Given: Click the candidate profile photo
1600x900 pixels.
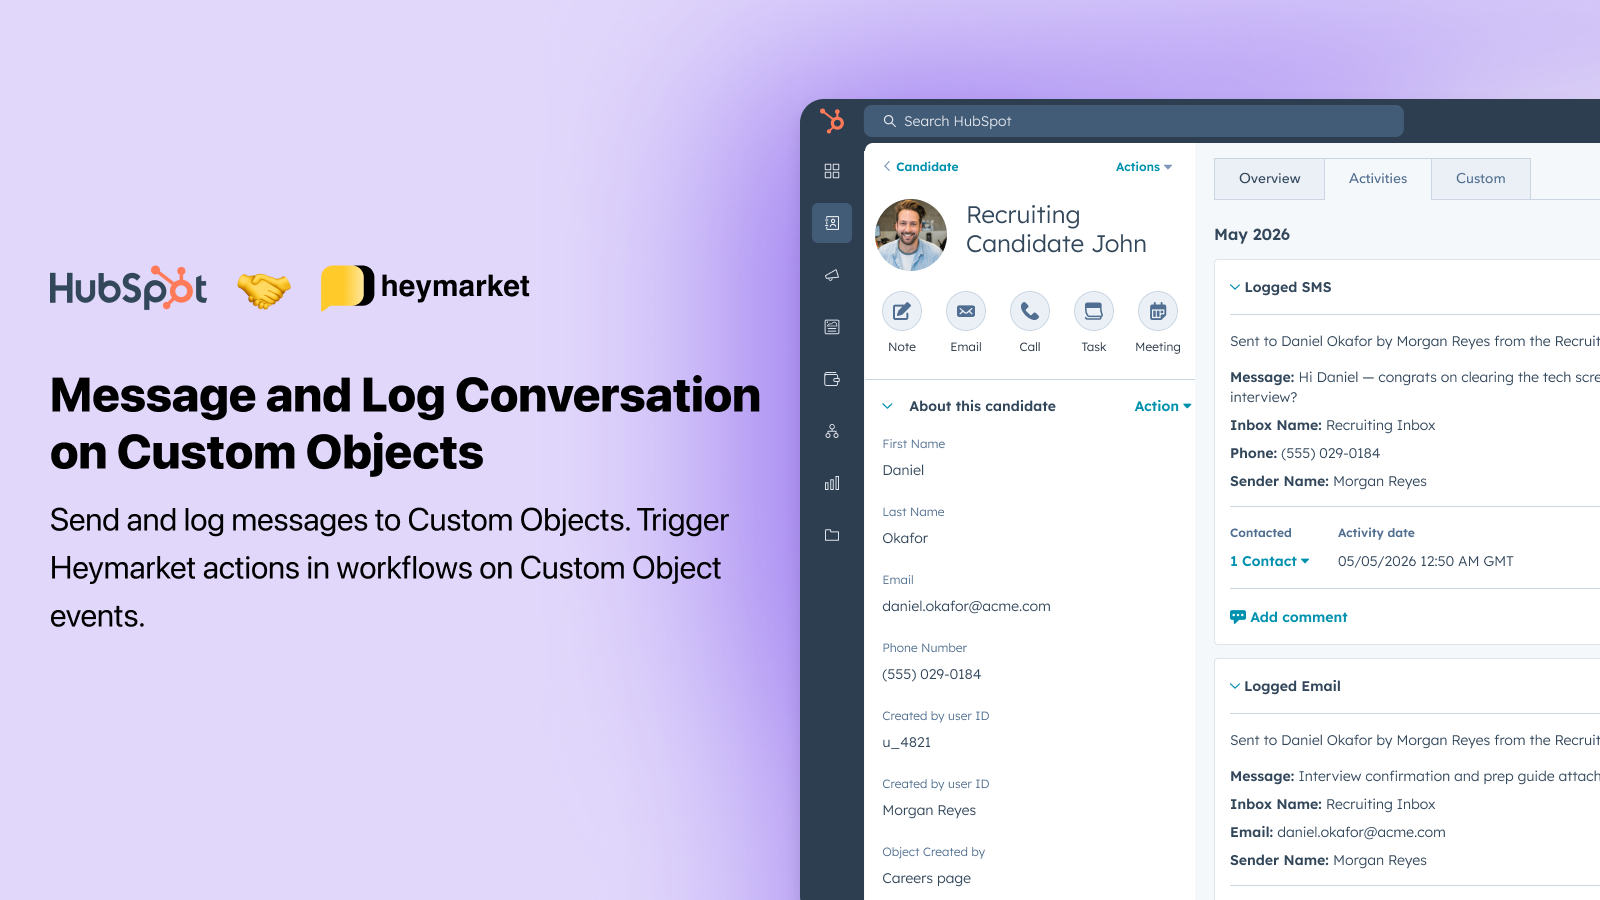Looking at the screenshot, I should tap(911, 235).
